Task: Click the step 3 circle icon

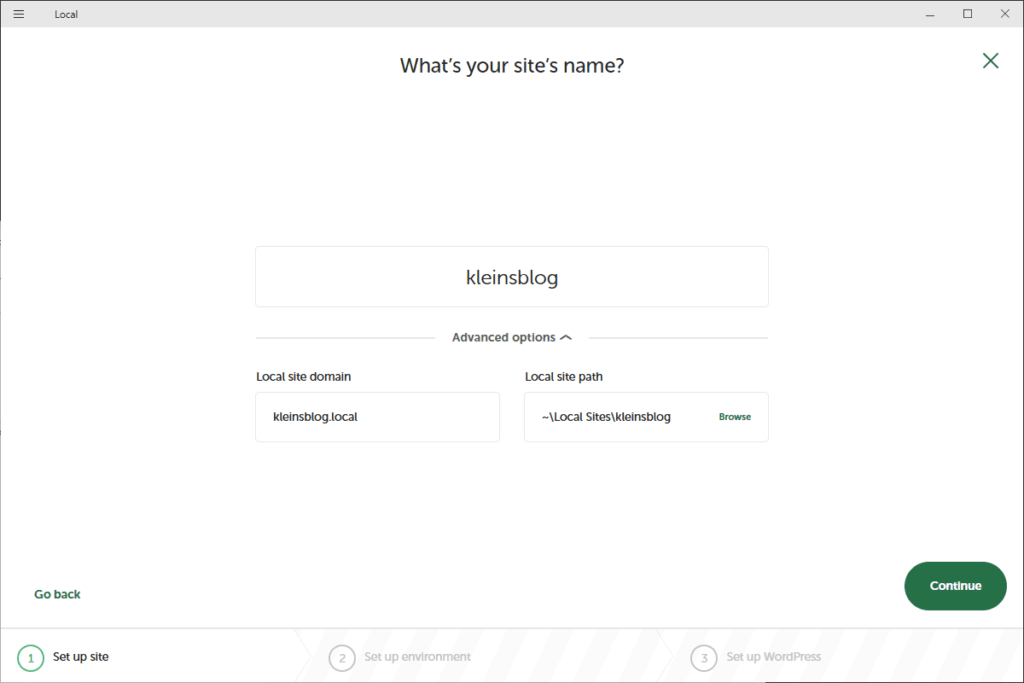Action: (704, 657)
